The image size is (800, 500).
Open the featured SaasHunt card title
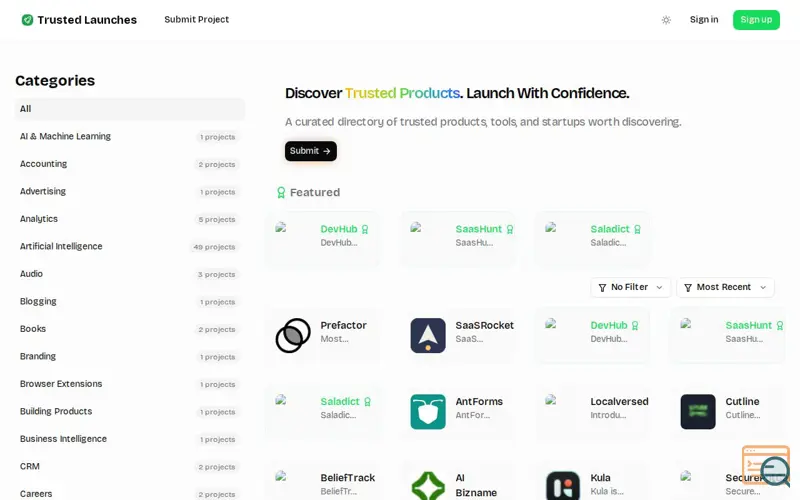pyautogui.click(x=479, y=229)
